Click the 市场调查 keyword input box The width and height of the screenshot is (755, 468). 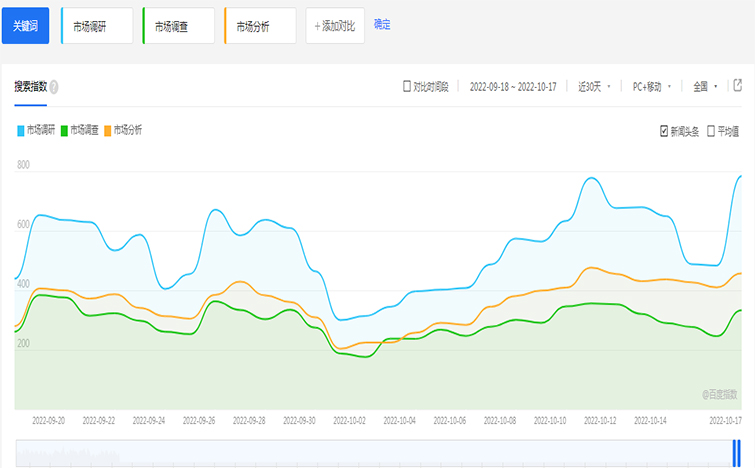179,26
